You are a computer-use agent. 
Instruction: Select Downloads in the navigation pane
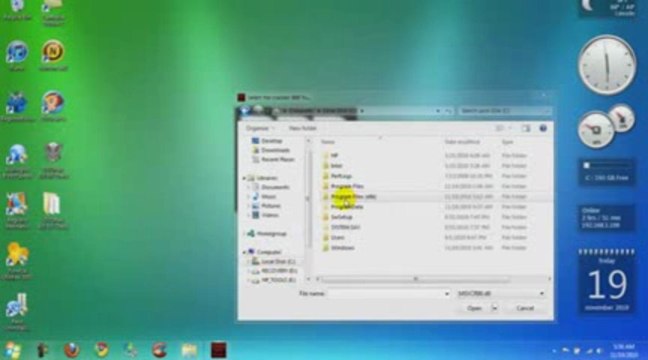point(275,150)
